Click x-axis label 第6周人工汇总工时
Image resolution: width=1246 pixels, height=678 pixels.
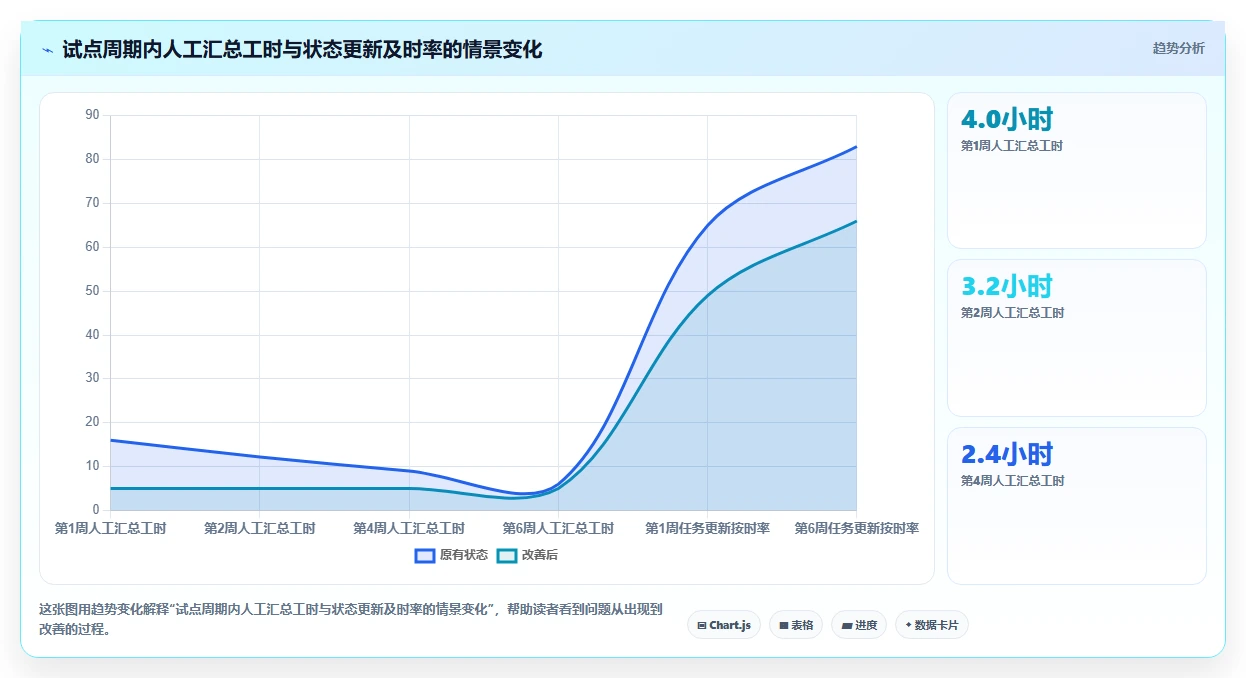click(558, 528)
